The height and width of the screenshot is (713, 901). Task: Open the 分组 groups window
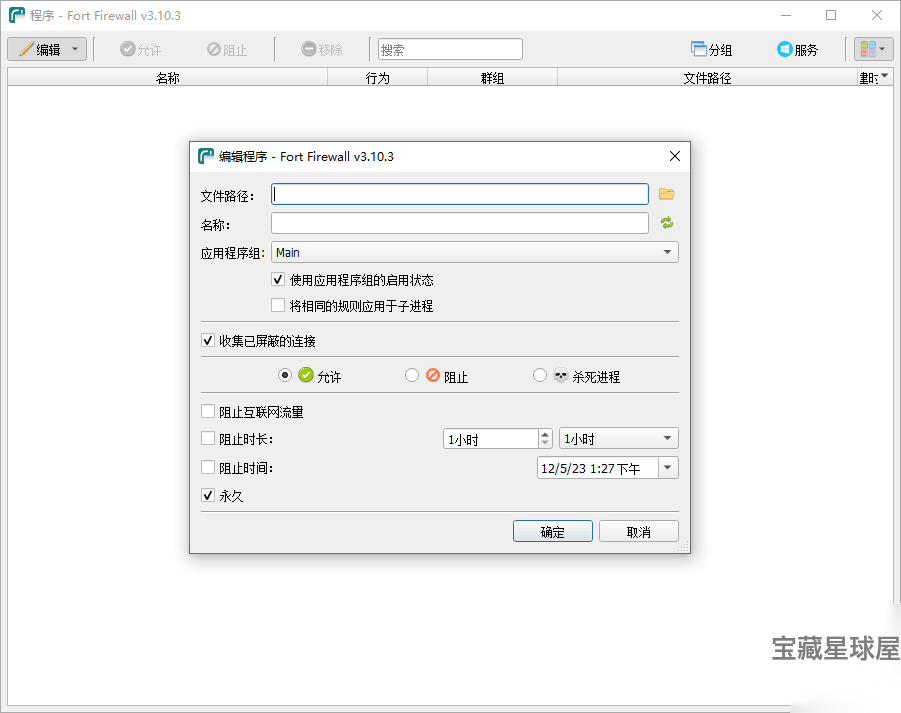coord(711,49)
